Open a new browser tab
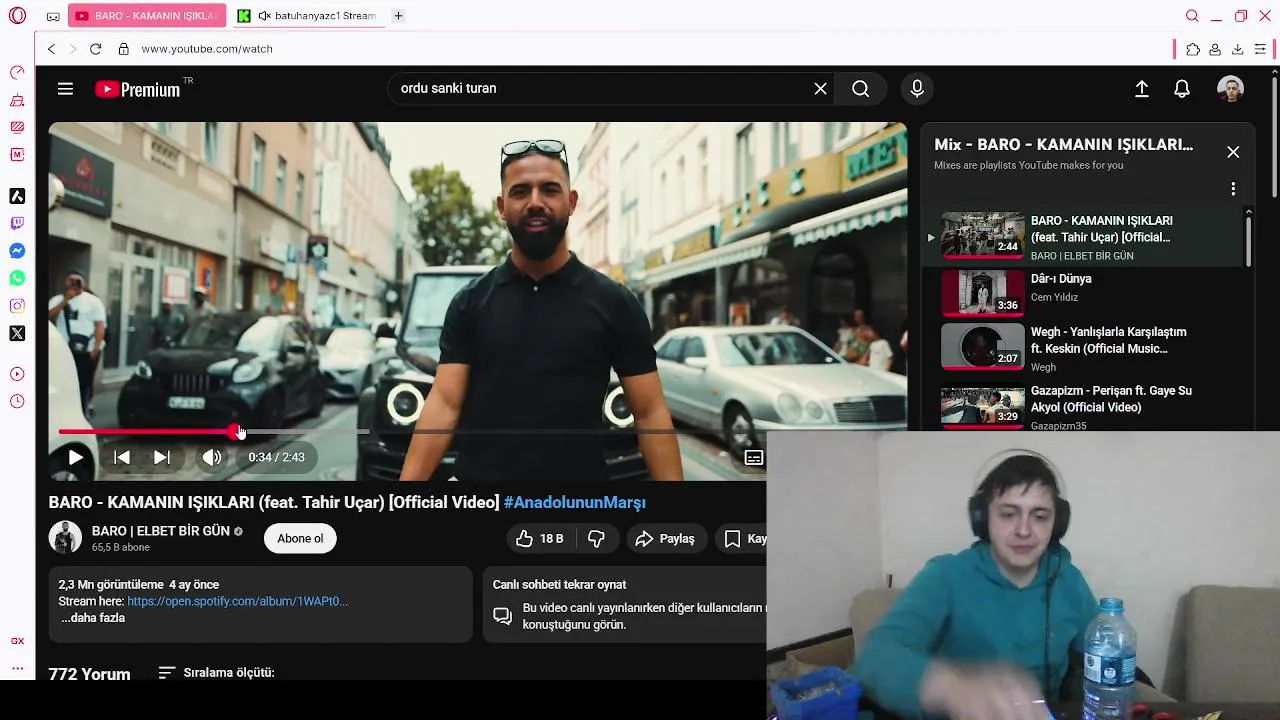The width and height of the screenshot is (1280, 720). pos(398,16)
